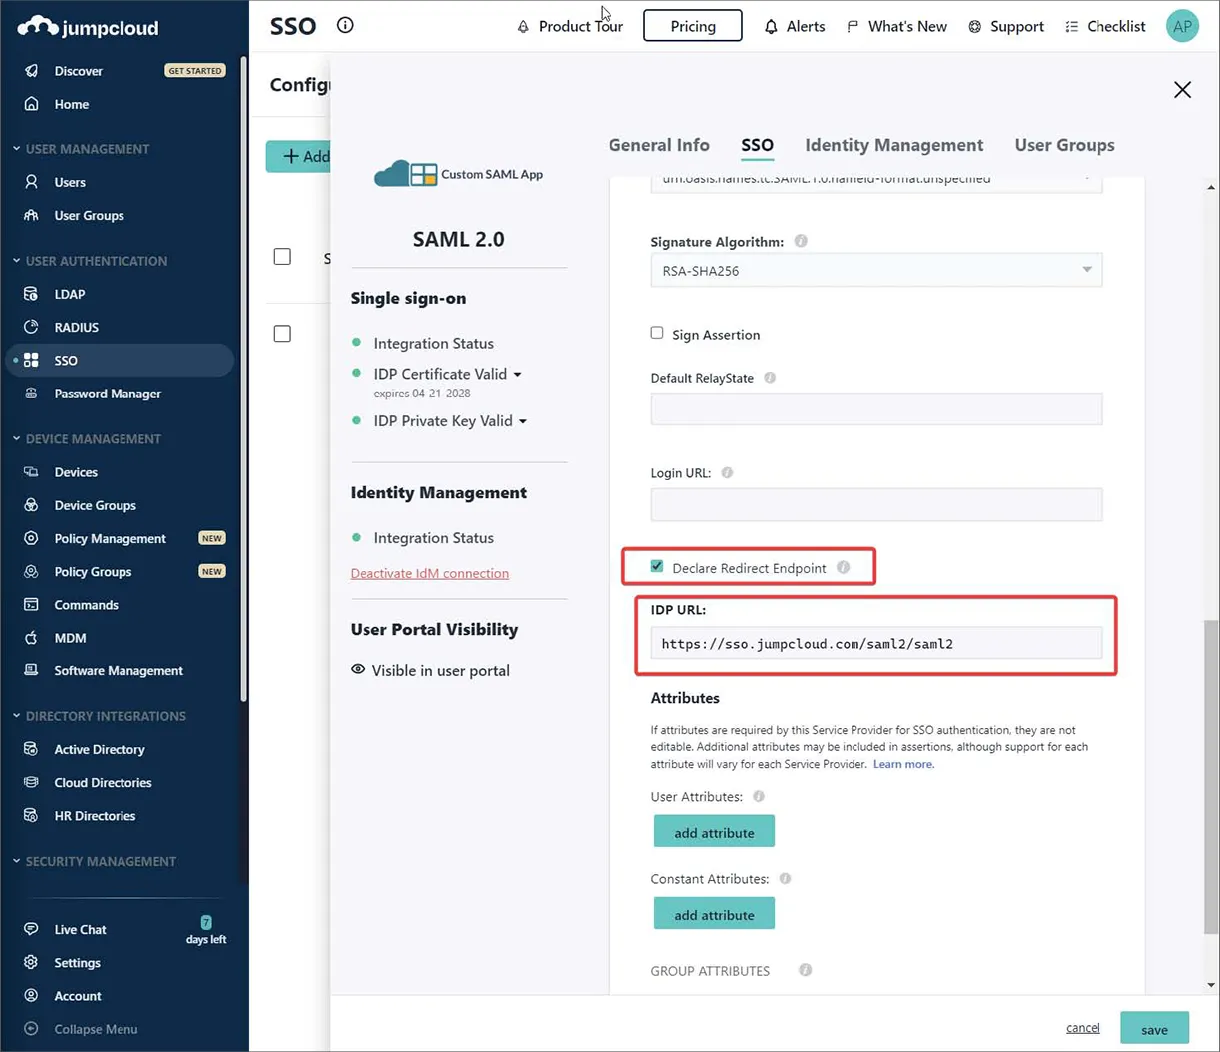This screenshot has width=1220, height=1052.
Task: Click the Devices icon in sidebar
Action: click(32, 472)
